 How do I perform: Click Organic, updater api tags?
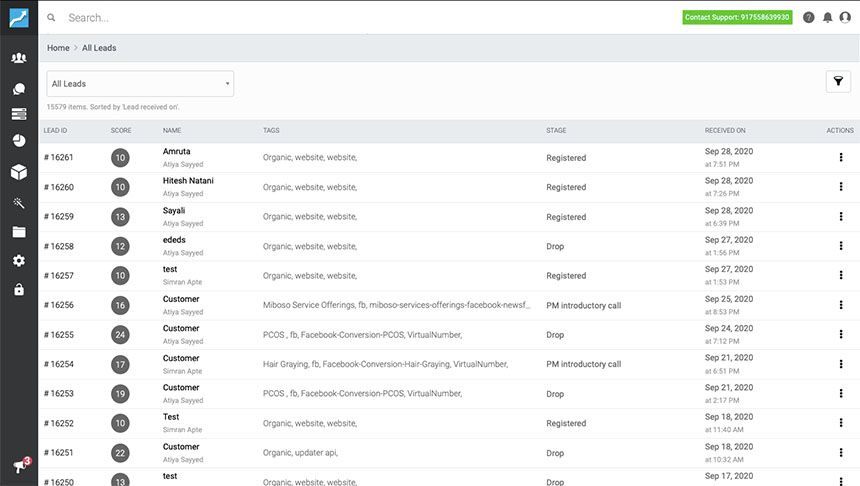point(301,453)
